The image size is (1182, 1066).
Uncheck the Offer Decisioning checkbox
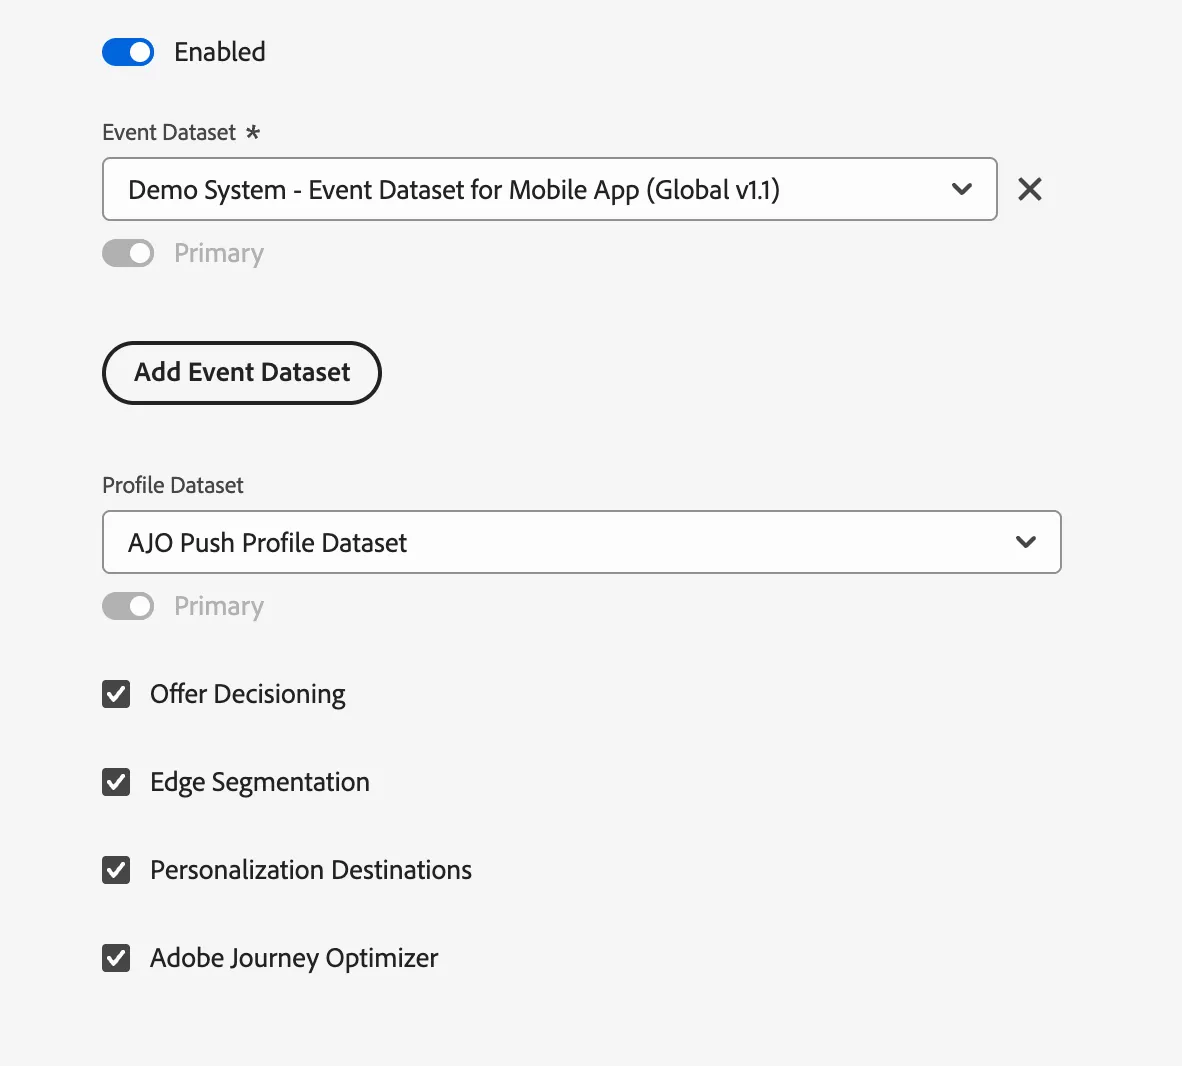(x=116, y=694)
